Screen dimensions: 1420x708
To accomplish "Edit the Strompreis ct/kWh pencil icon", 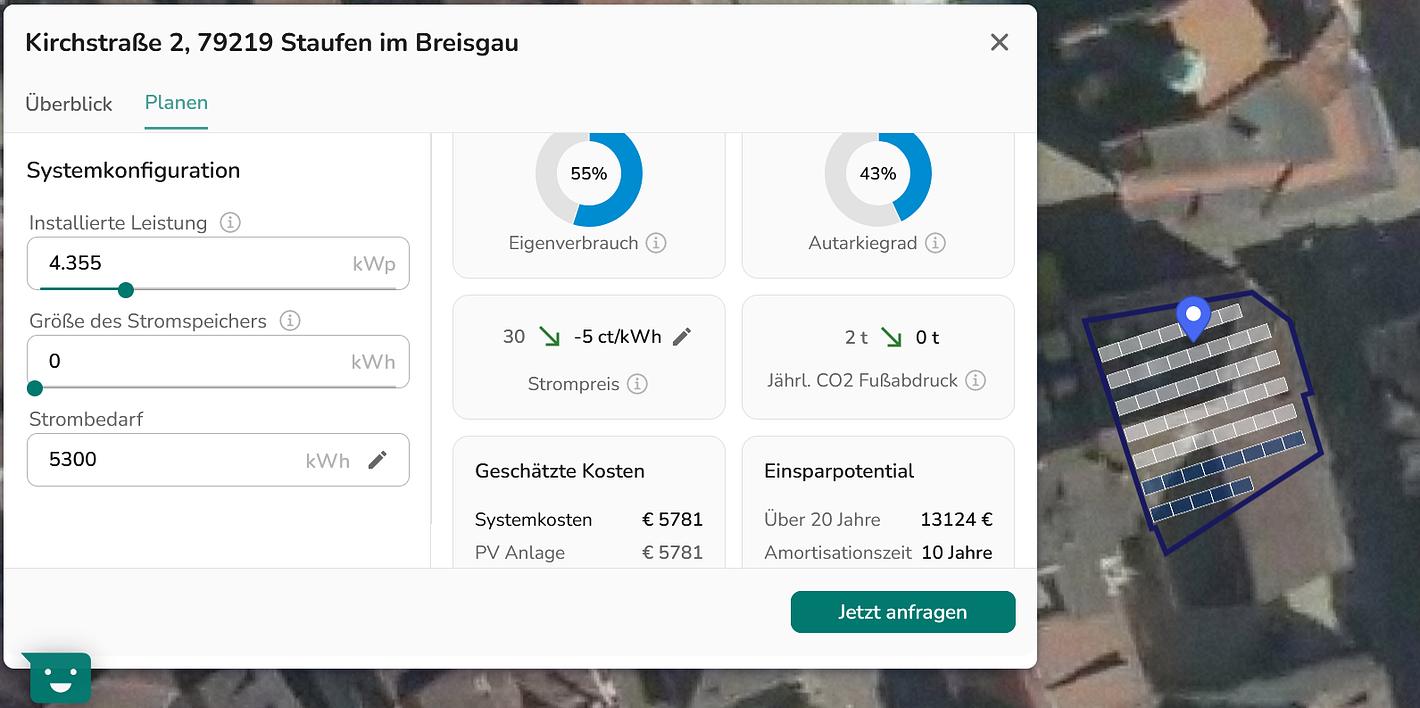I will [x=682, y=337].
